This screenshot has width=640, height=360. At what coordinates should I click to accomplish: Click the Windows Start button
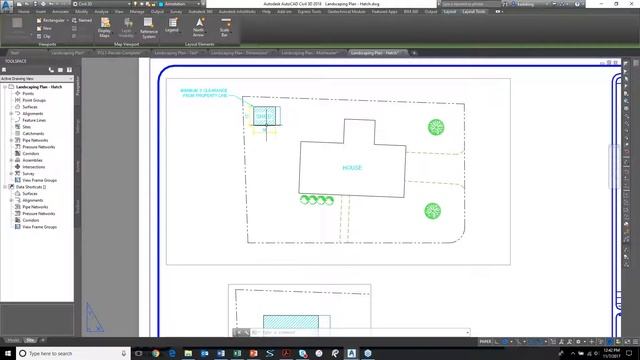(x=8, y=353)
